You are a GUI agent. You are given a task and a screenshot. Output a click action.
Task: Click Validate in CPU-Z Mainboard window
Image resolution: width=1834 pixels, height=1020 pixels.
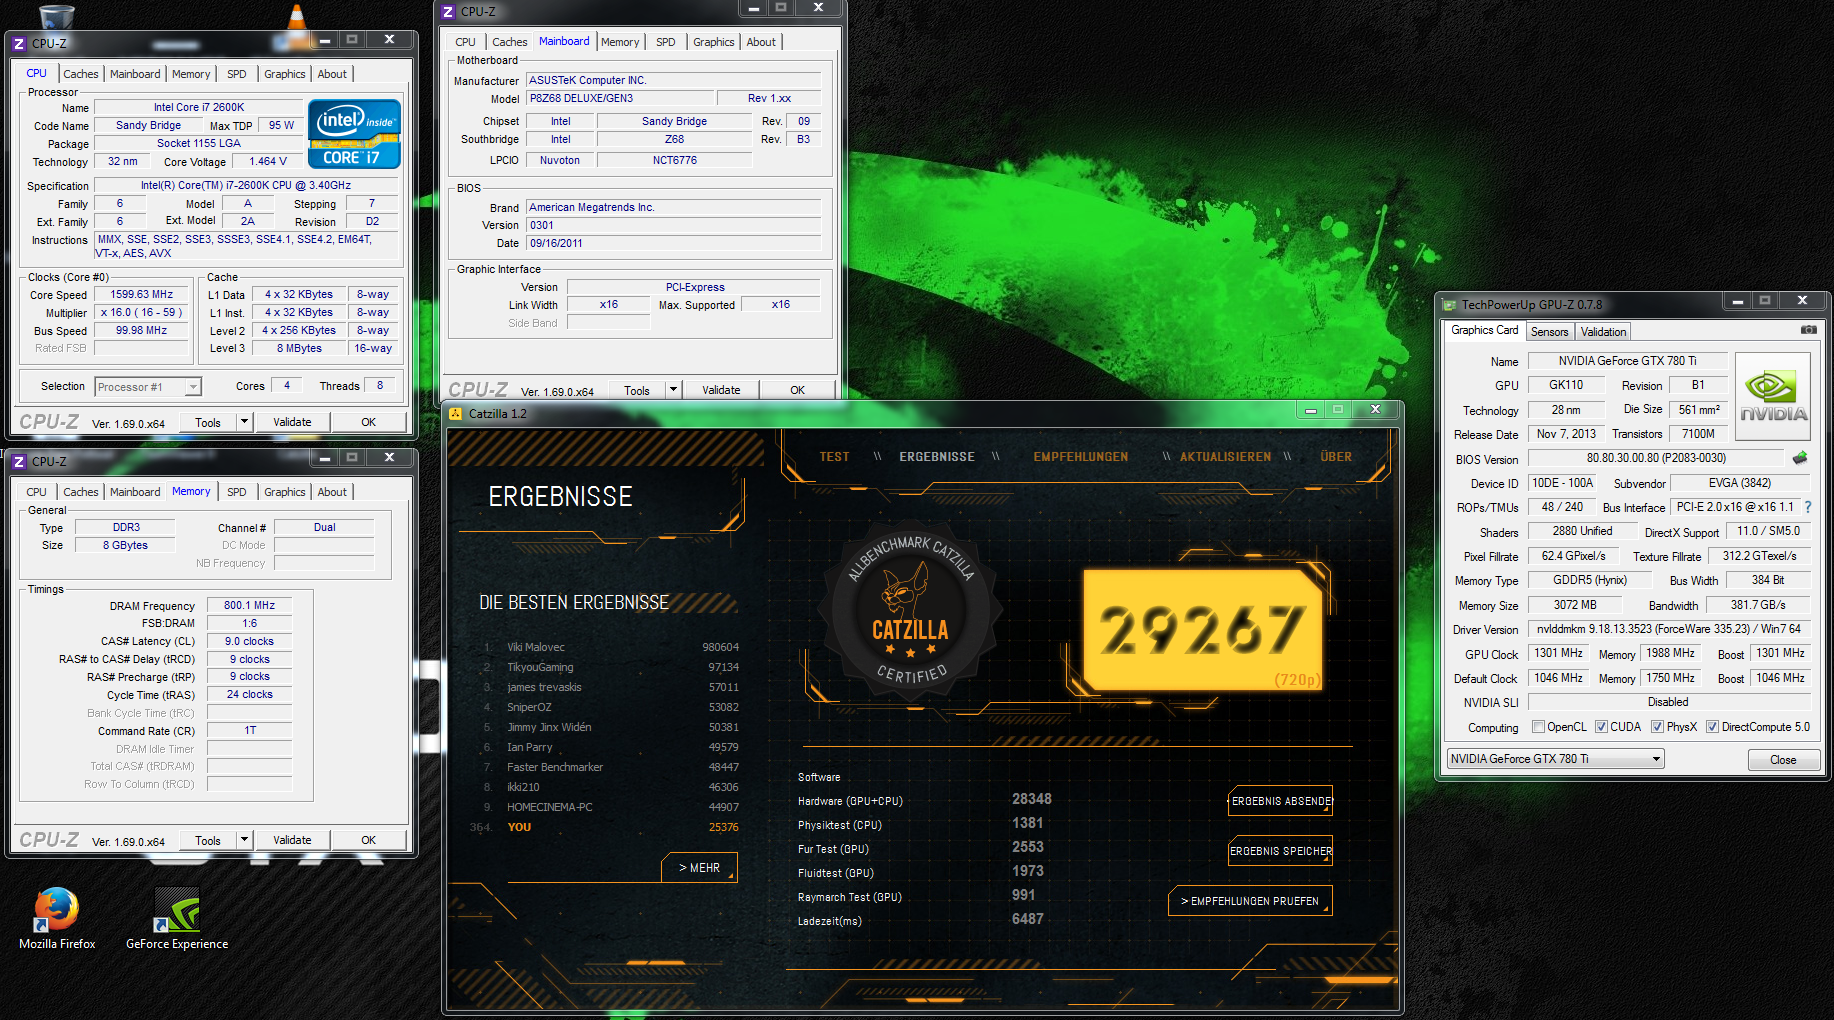(x=721, y=390)
